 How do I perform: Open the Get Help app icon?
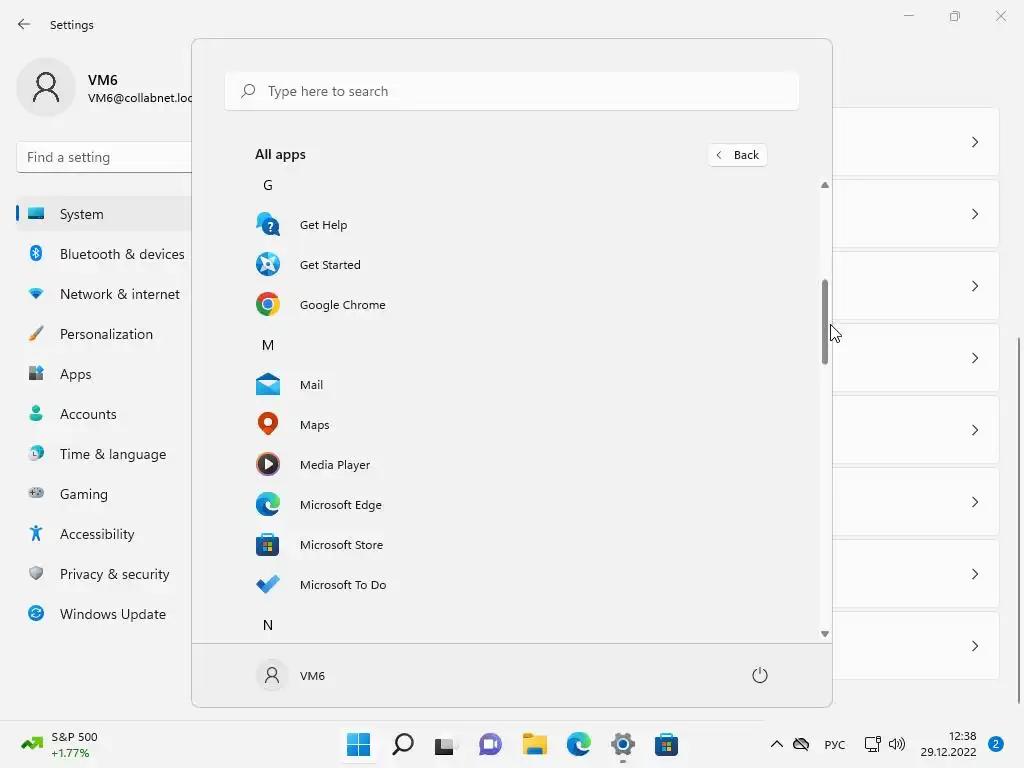[x=268, y=225]
